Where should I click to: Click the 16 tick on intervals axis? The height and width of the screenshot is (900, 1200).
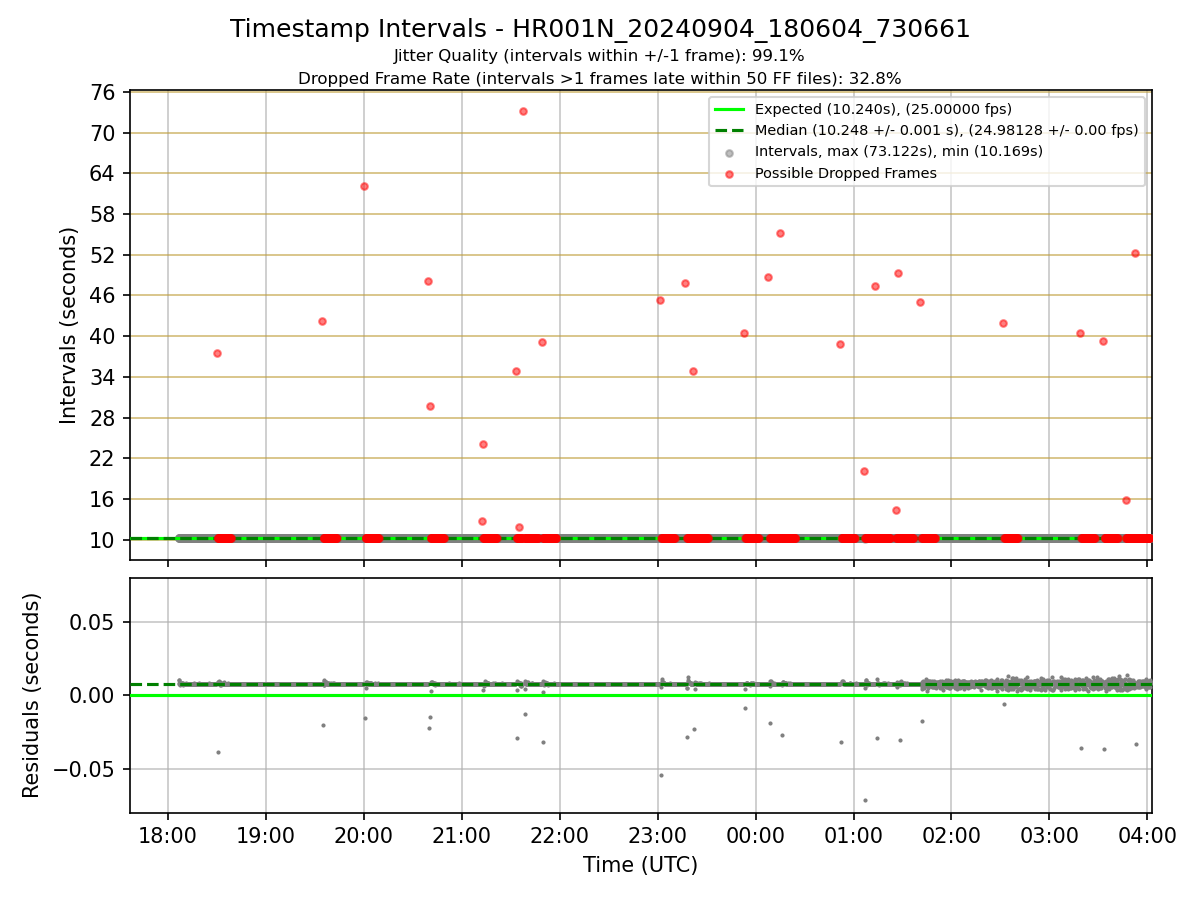105,499
